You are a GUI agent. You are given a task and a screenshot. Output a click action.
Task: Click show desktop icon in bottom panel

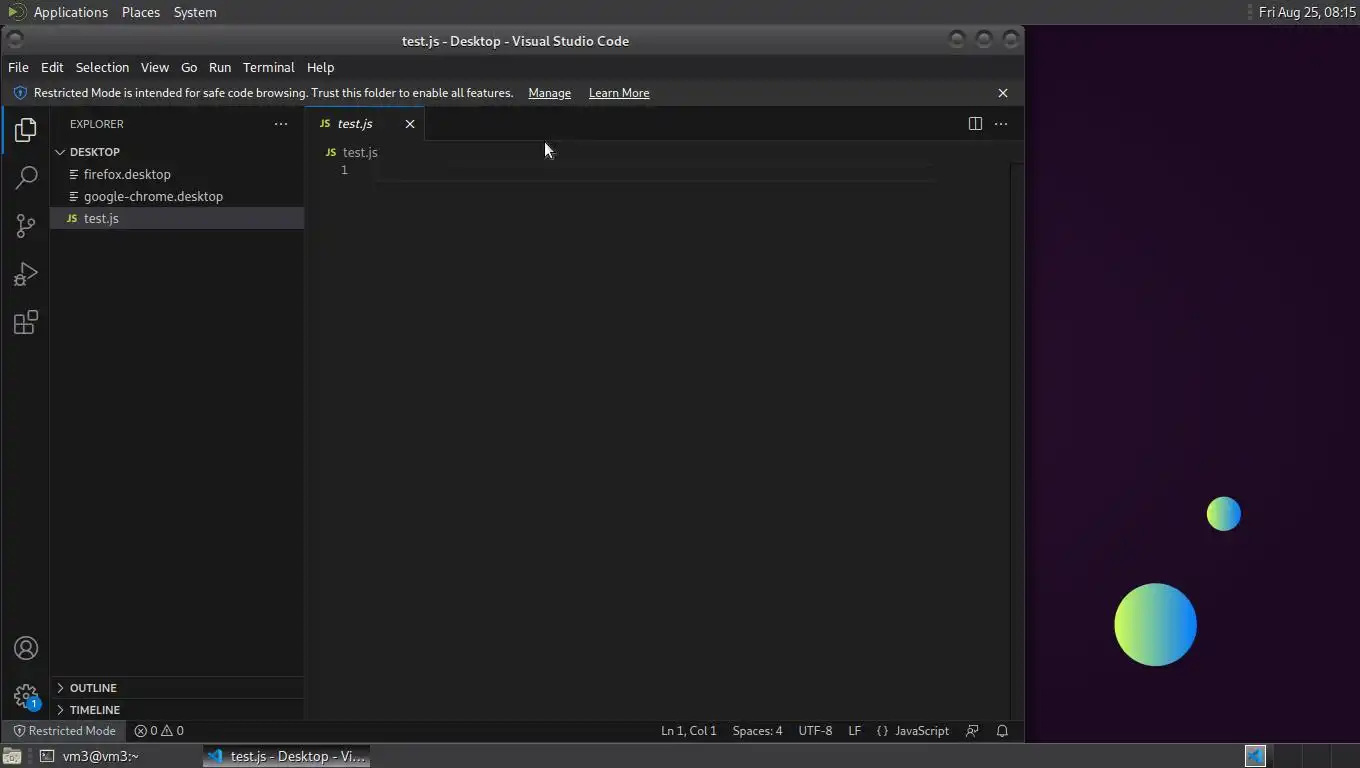pos(12,756)
